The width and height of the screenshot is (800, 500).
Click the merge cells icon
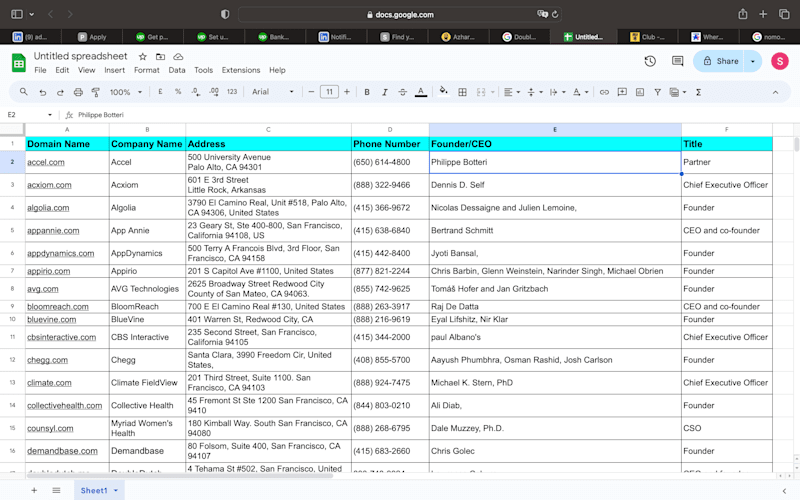click(481, 92)
